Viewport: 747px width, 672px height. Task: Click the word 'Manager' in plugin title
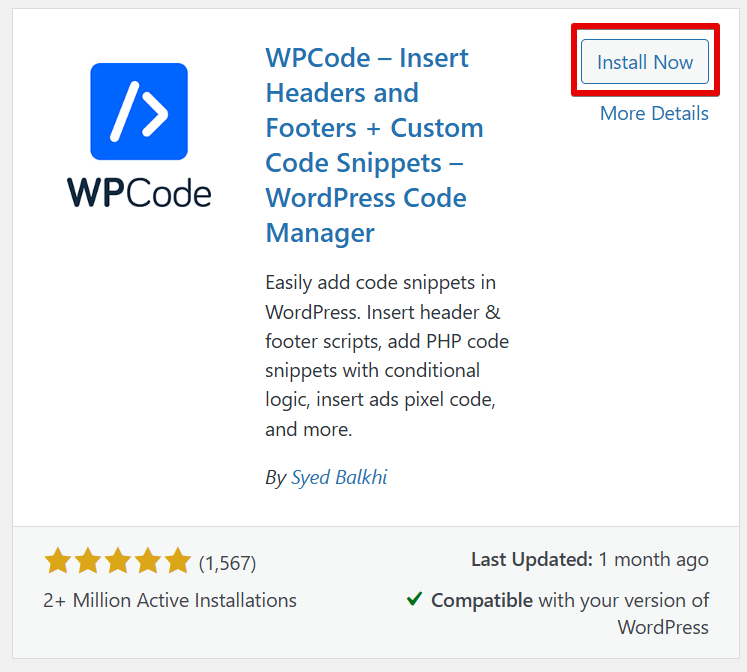(x=320, y=233)
